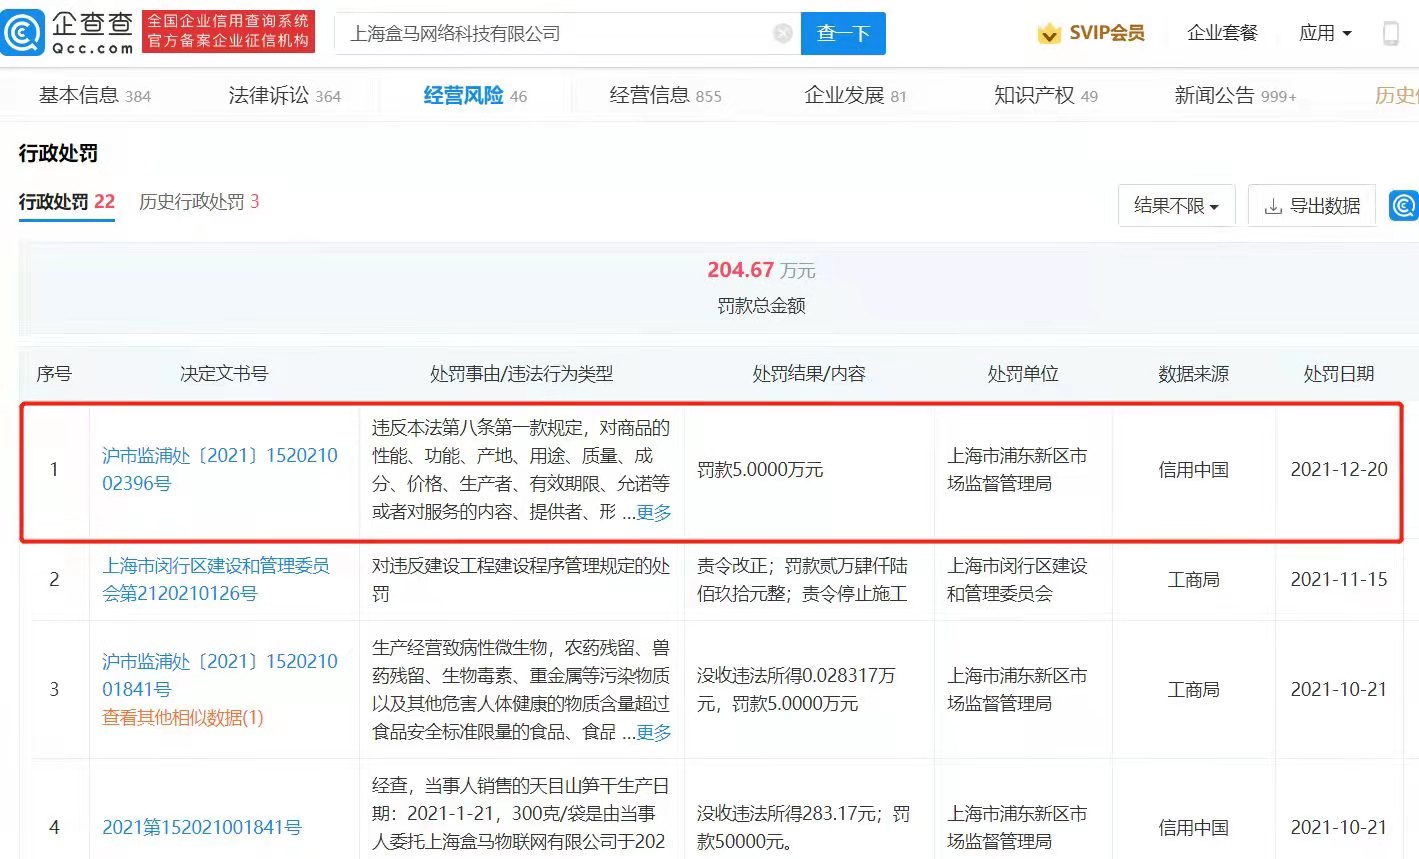This screenshot has width=1419, height=859.
Task: Select the 经营风险 tab
Action: click(475, 95)
